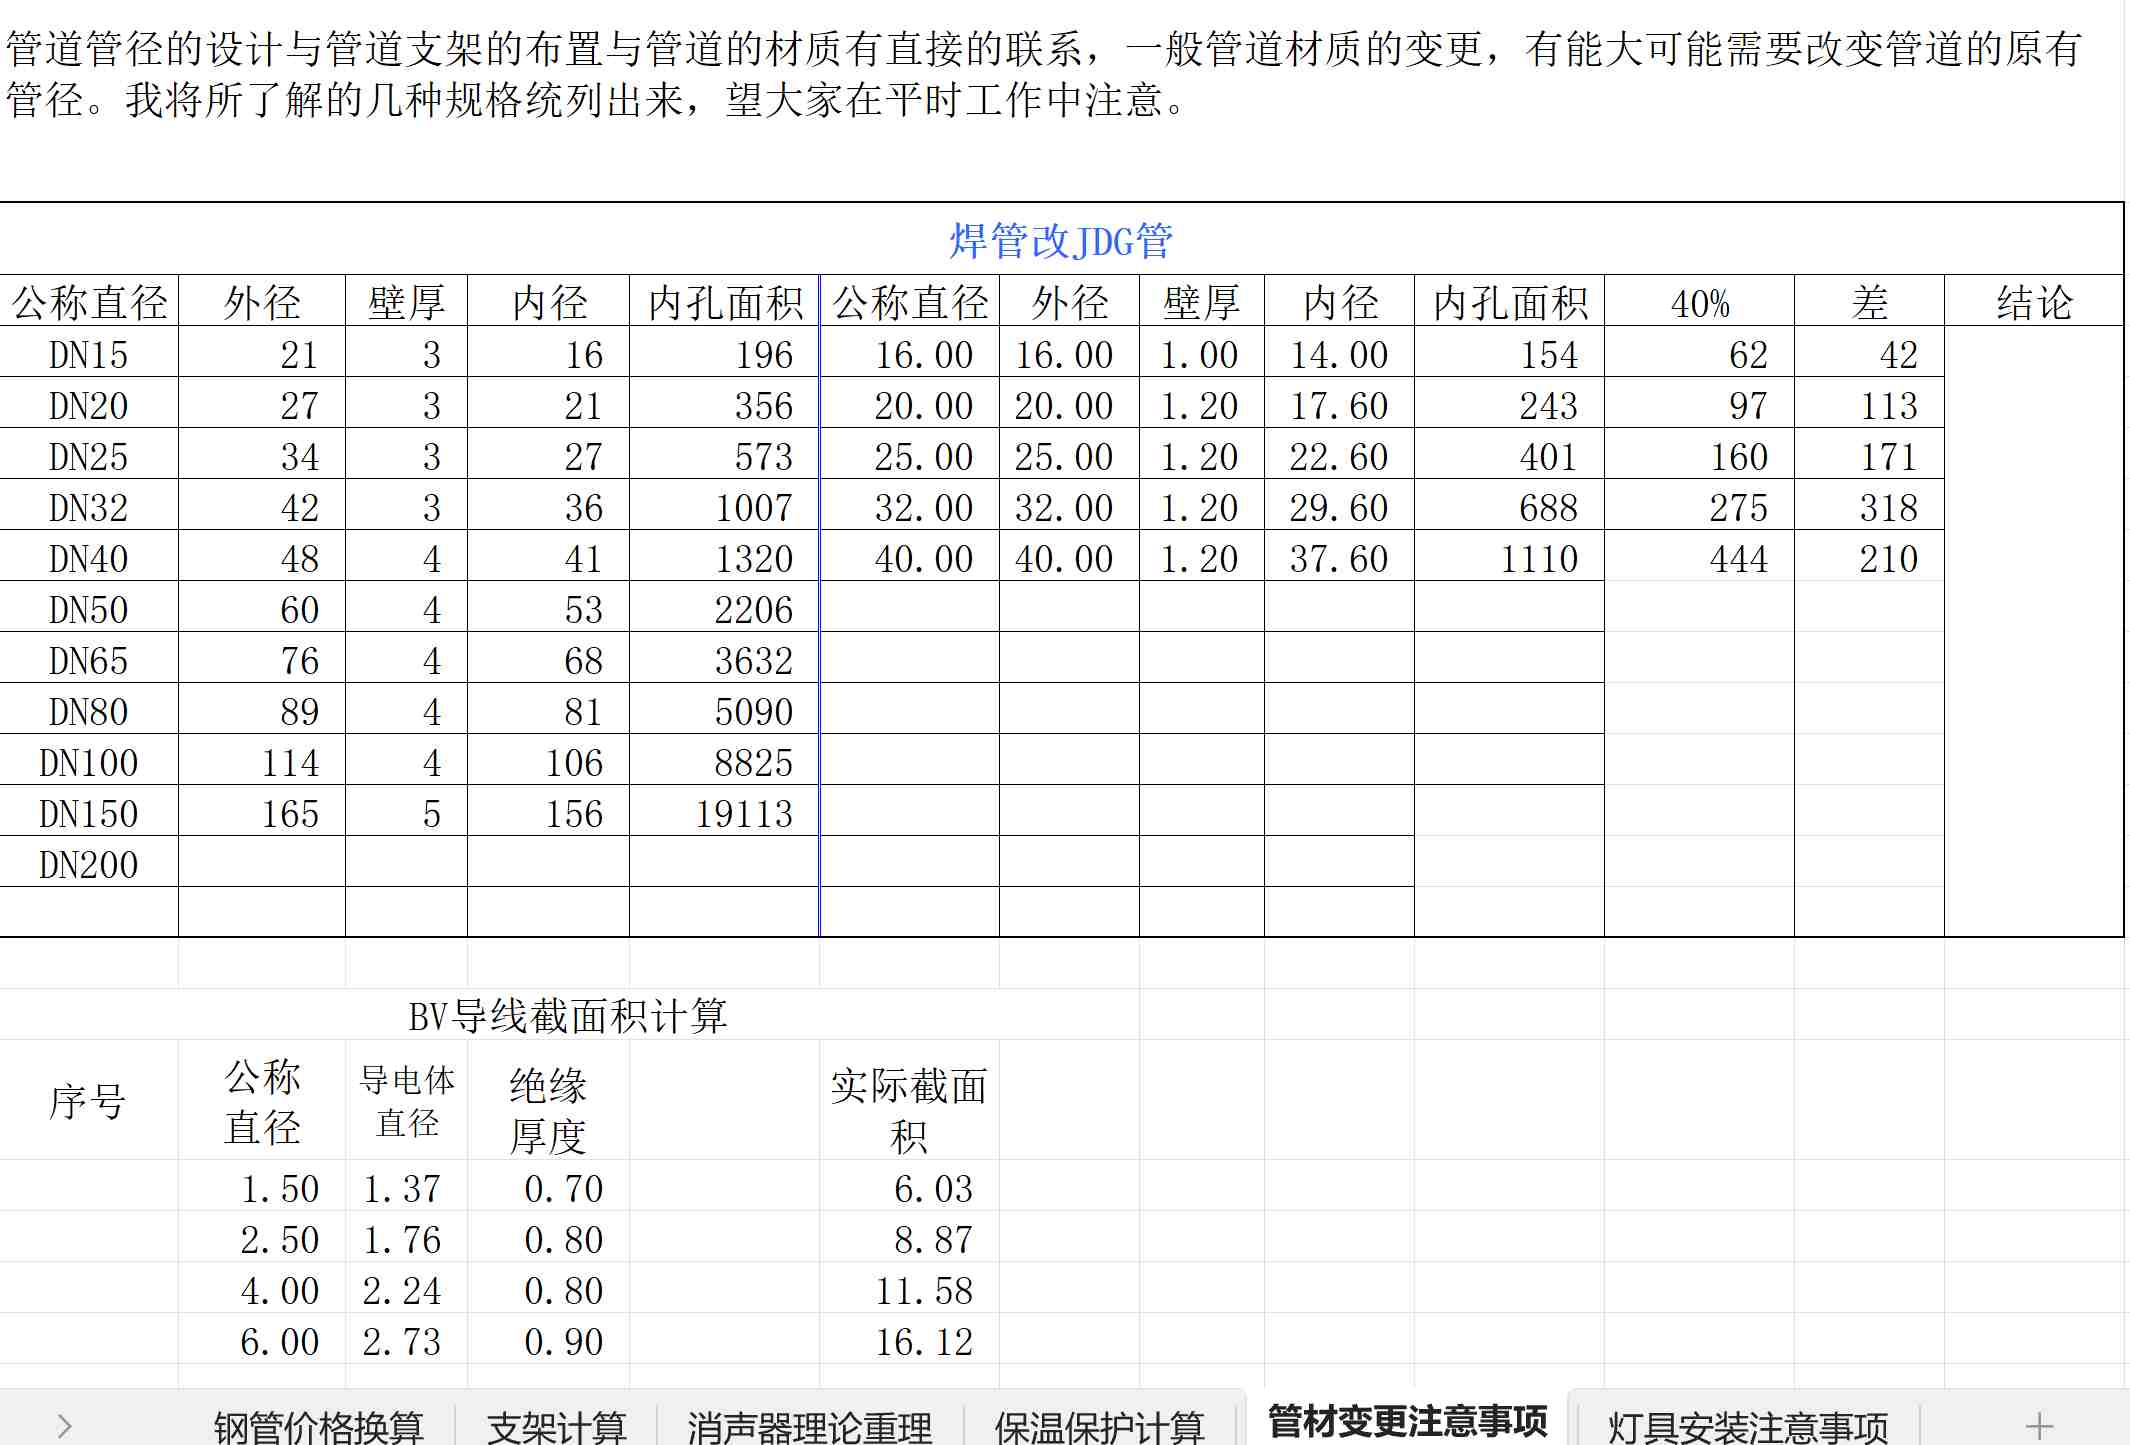Click the DN15 row label cell
This screenshot has height=1445, width=2130.
click(x=89, y=354)
